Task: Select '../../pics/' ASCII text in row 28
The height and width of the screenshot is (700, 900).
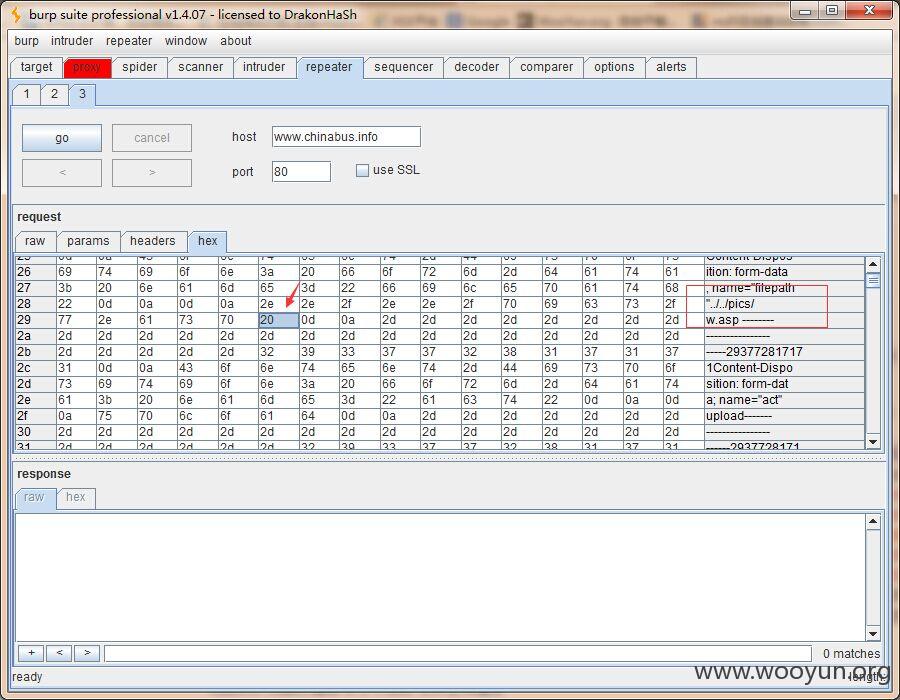Action: point(730,304)
